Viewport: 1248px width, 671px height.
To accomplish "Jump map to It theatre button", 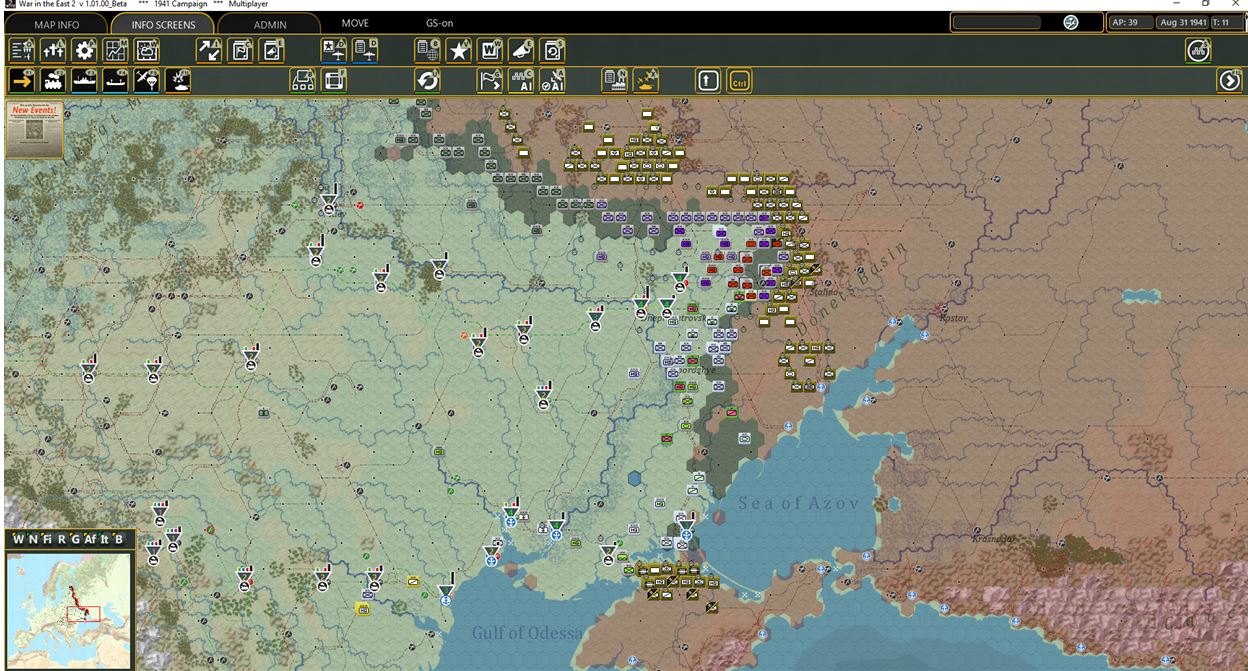I will point(104,540).
